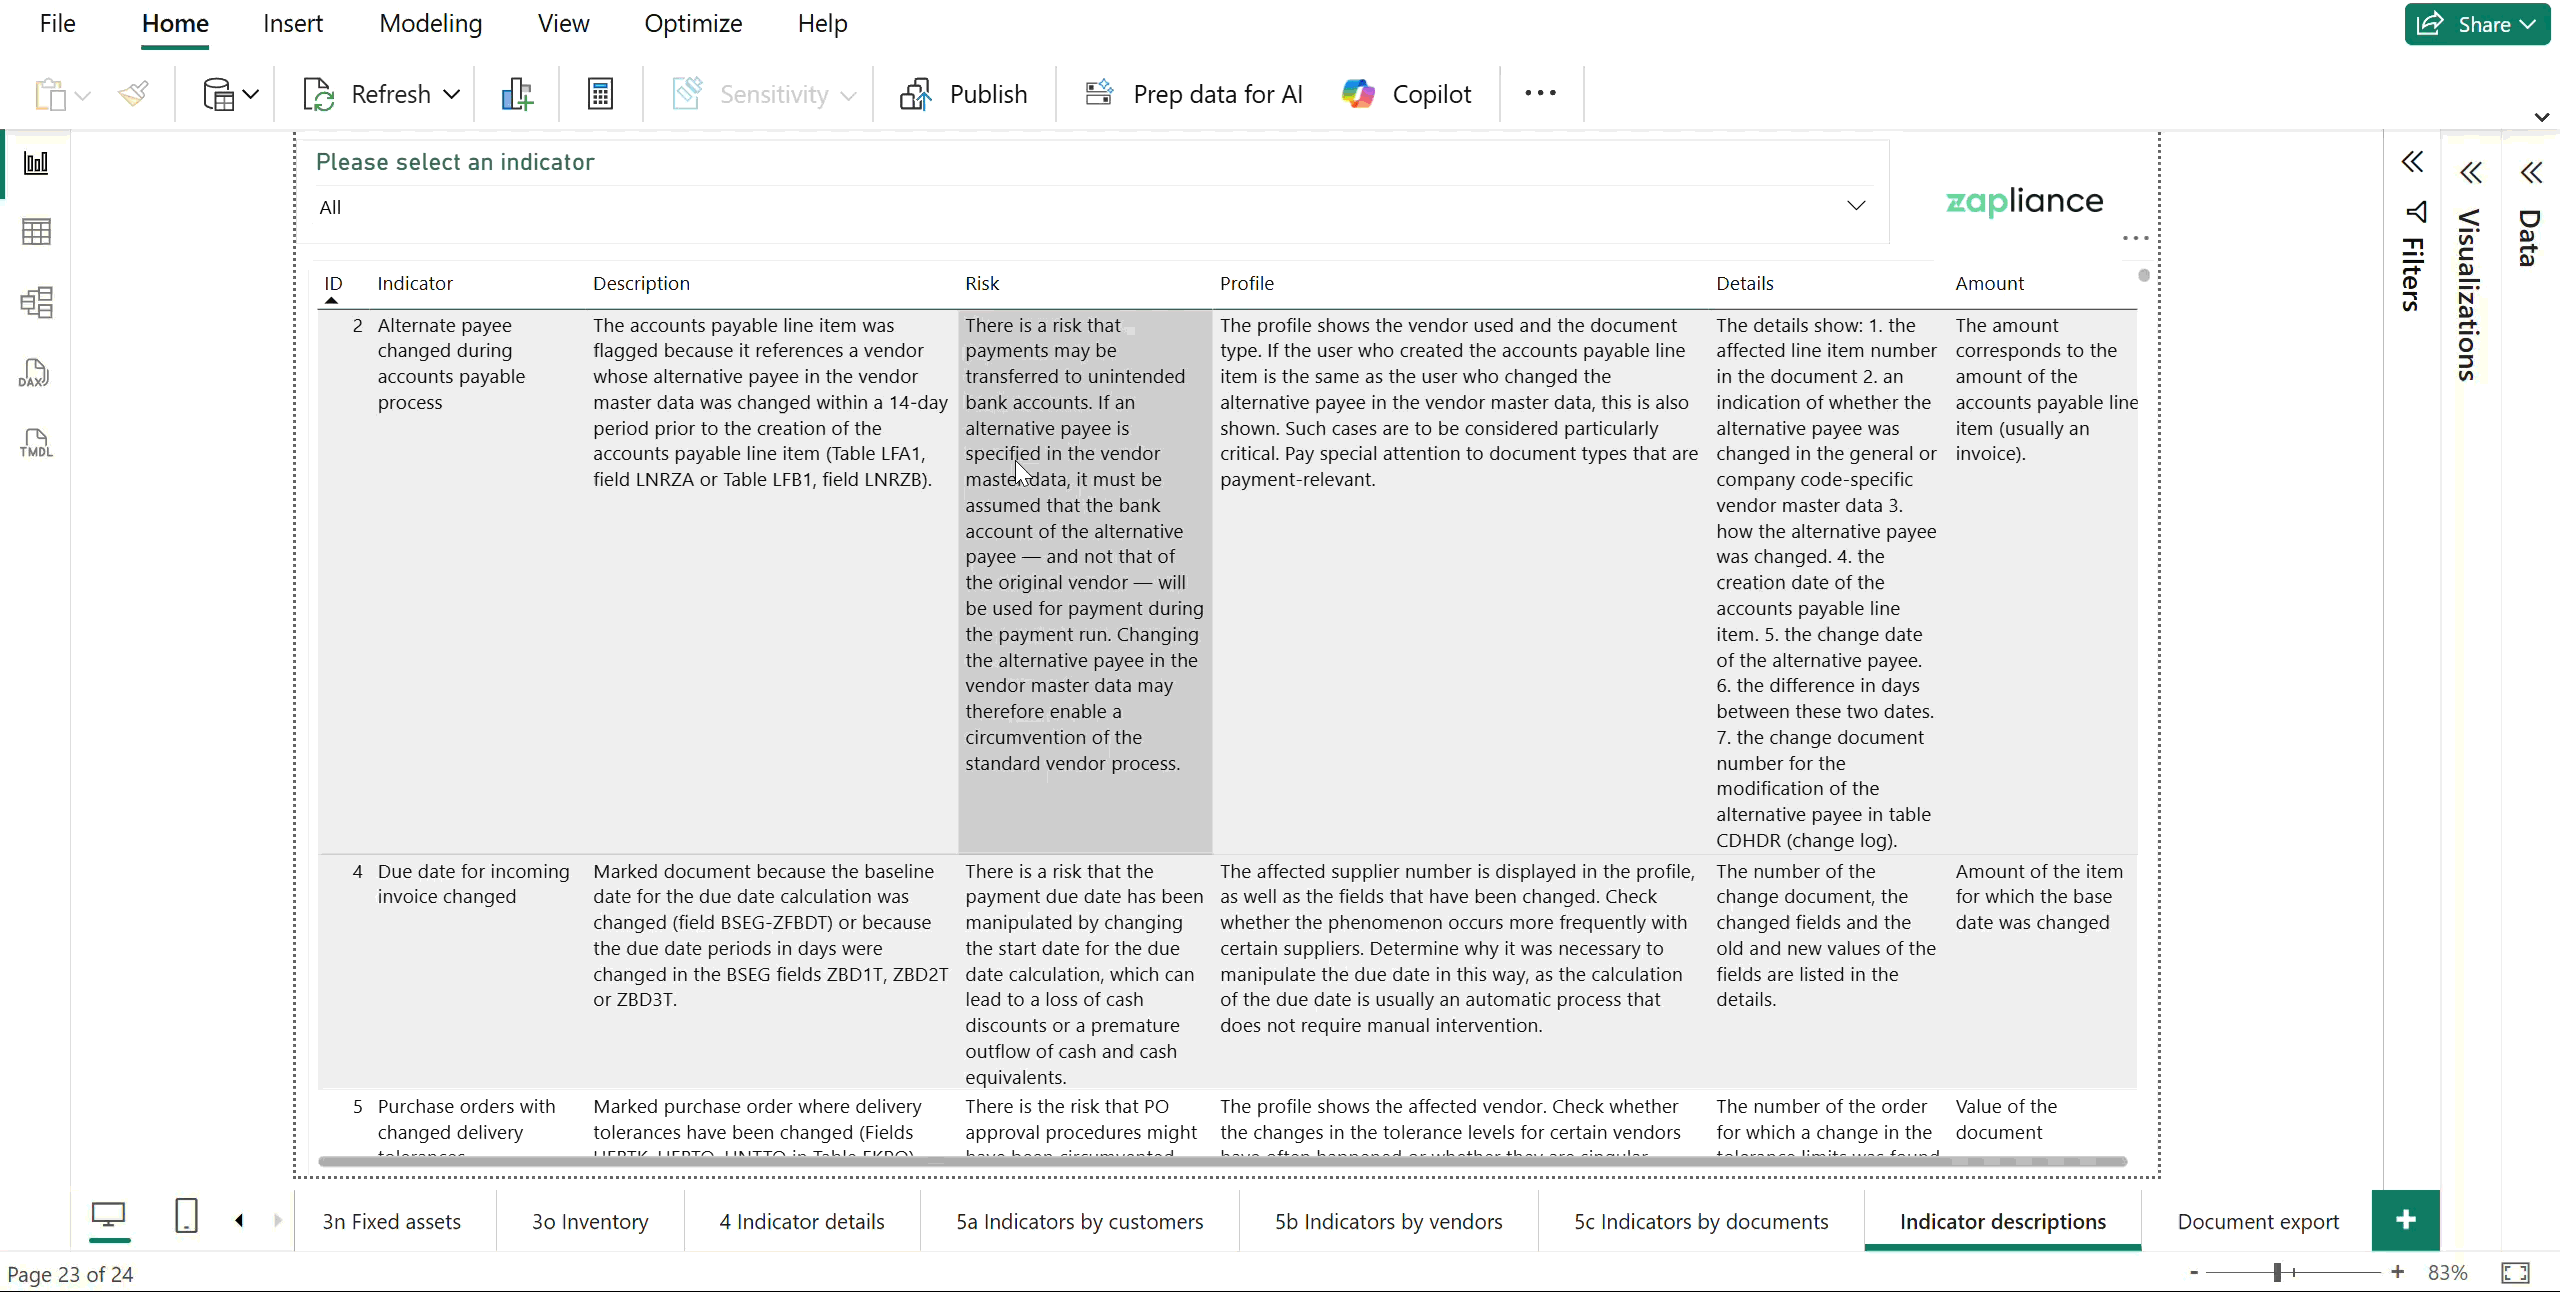Open the Model view icon
Screen dimensions: 2560x1292
[36, 302]
